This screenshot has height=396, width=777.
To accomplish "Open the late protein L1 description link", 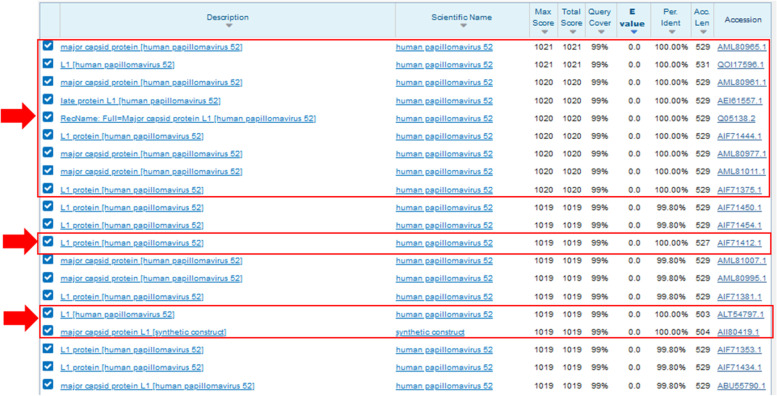I will point(140,101).
